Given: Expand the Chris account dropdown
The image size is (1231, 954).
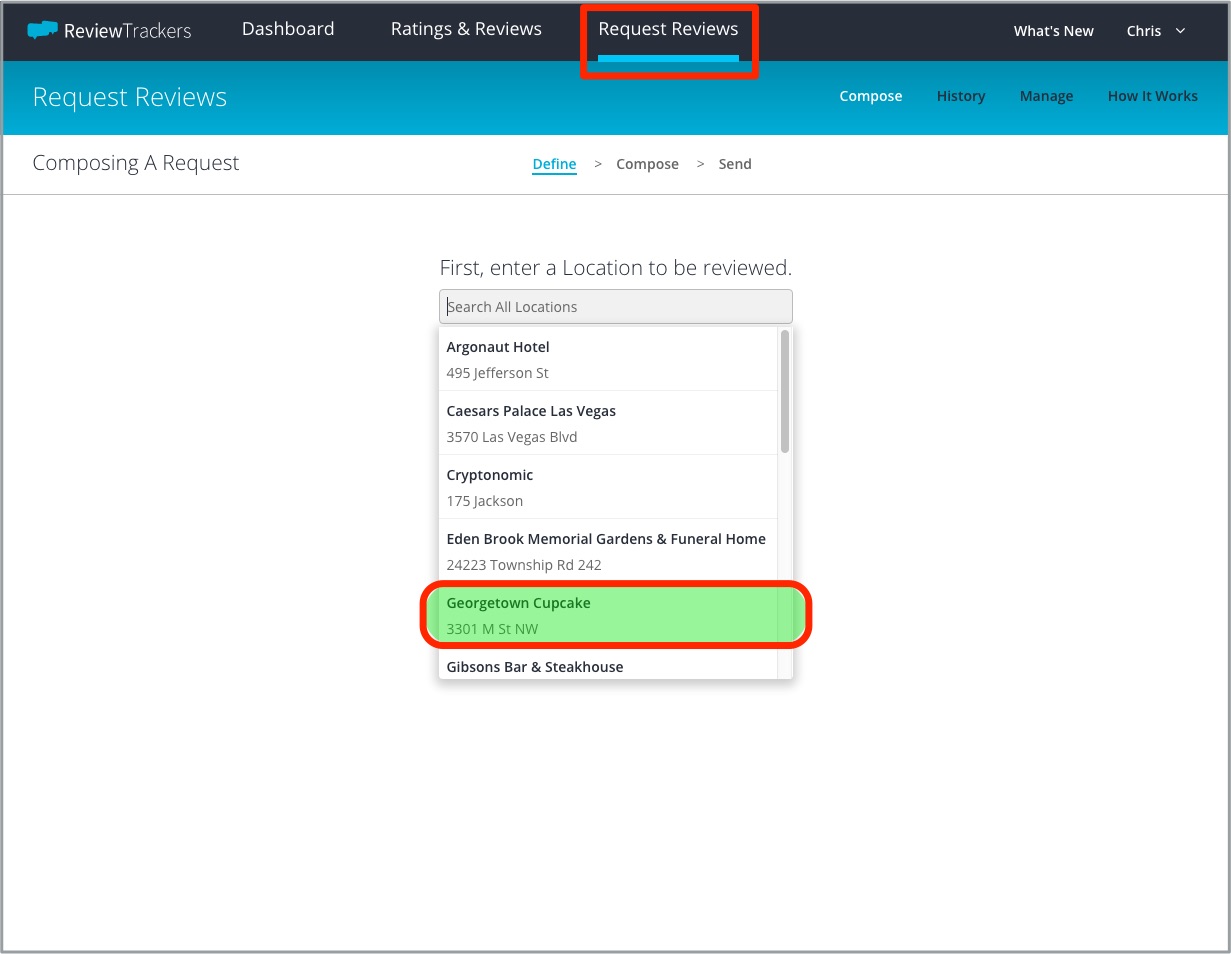Looking at the screenshot, I should tap(1155, 31).
